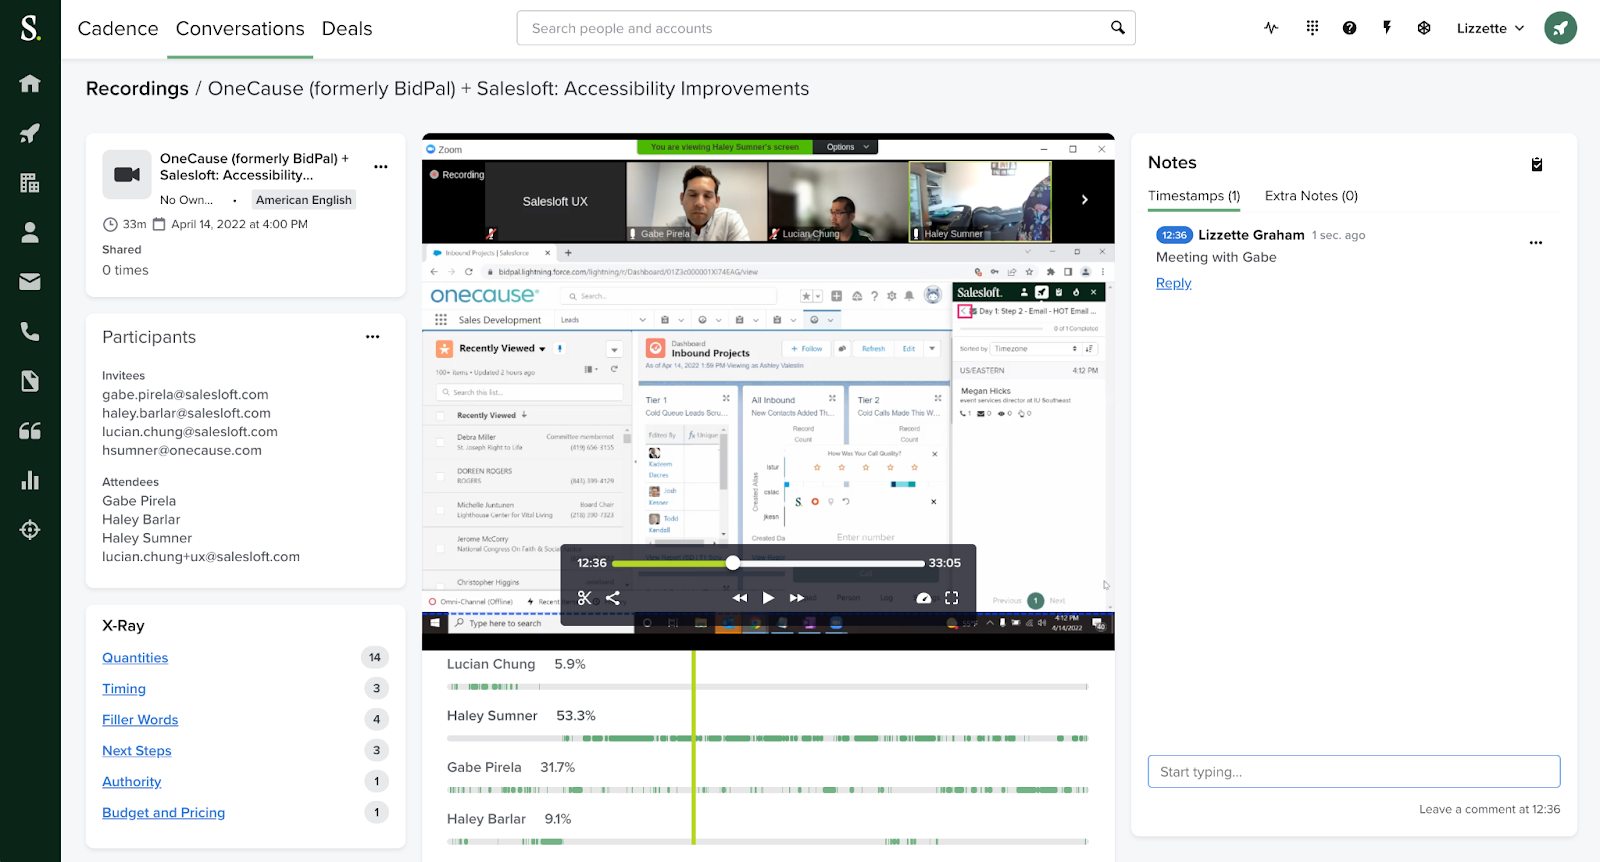Open the Emails envelope icon in sidebar
Screen dimensions: 1600x862
[30, 282]
